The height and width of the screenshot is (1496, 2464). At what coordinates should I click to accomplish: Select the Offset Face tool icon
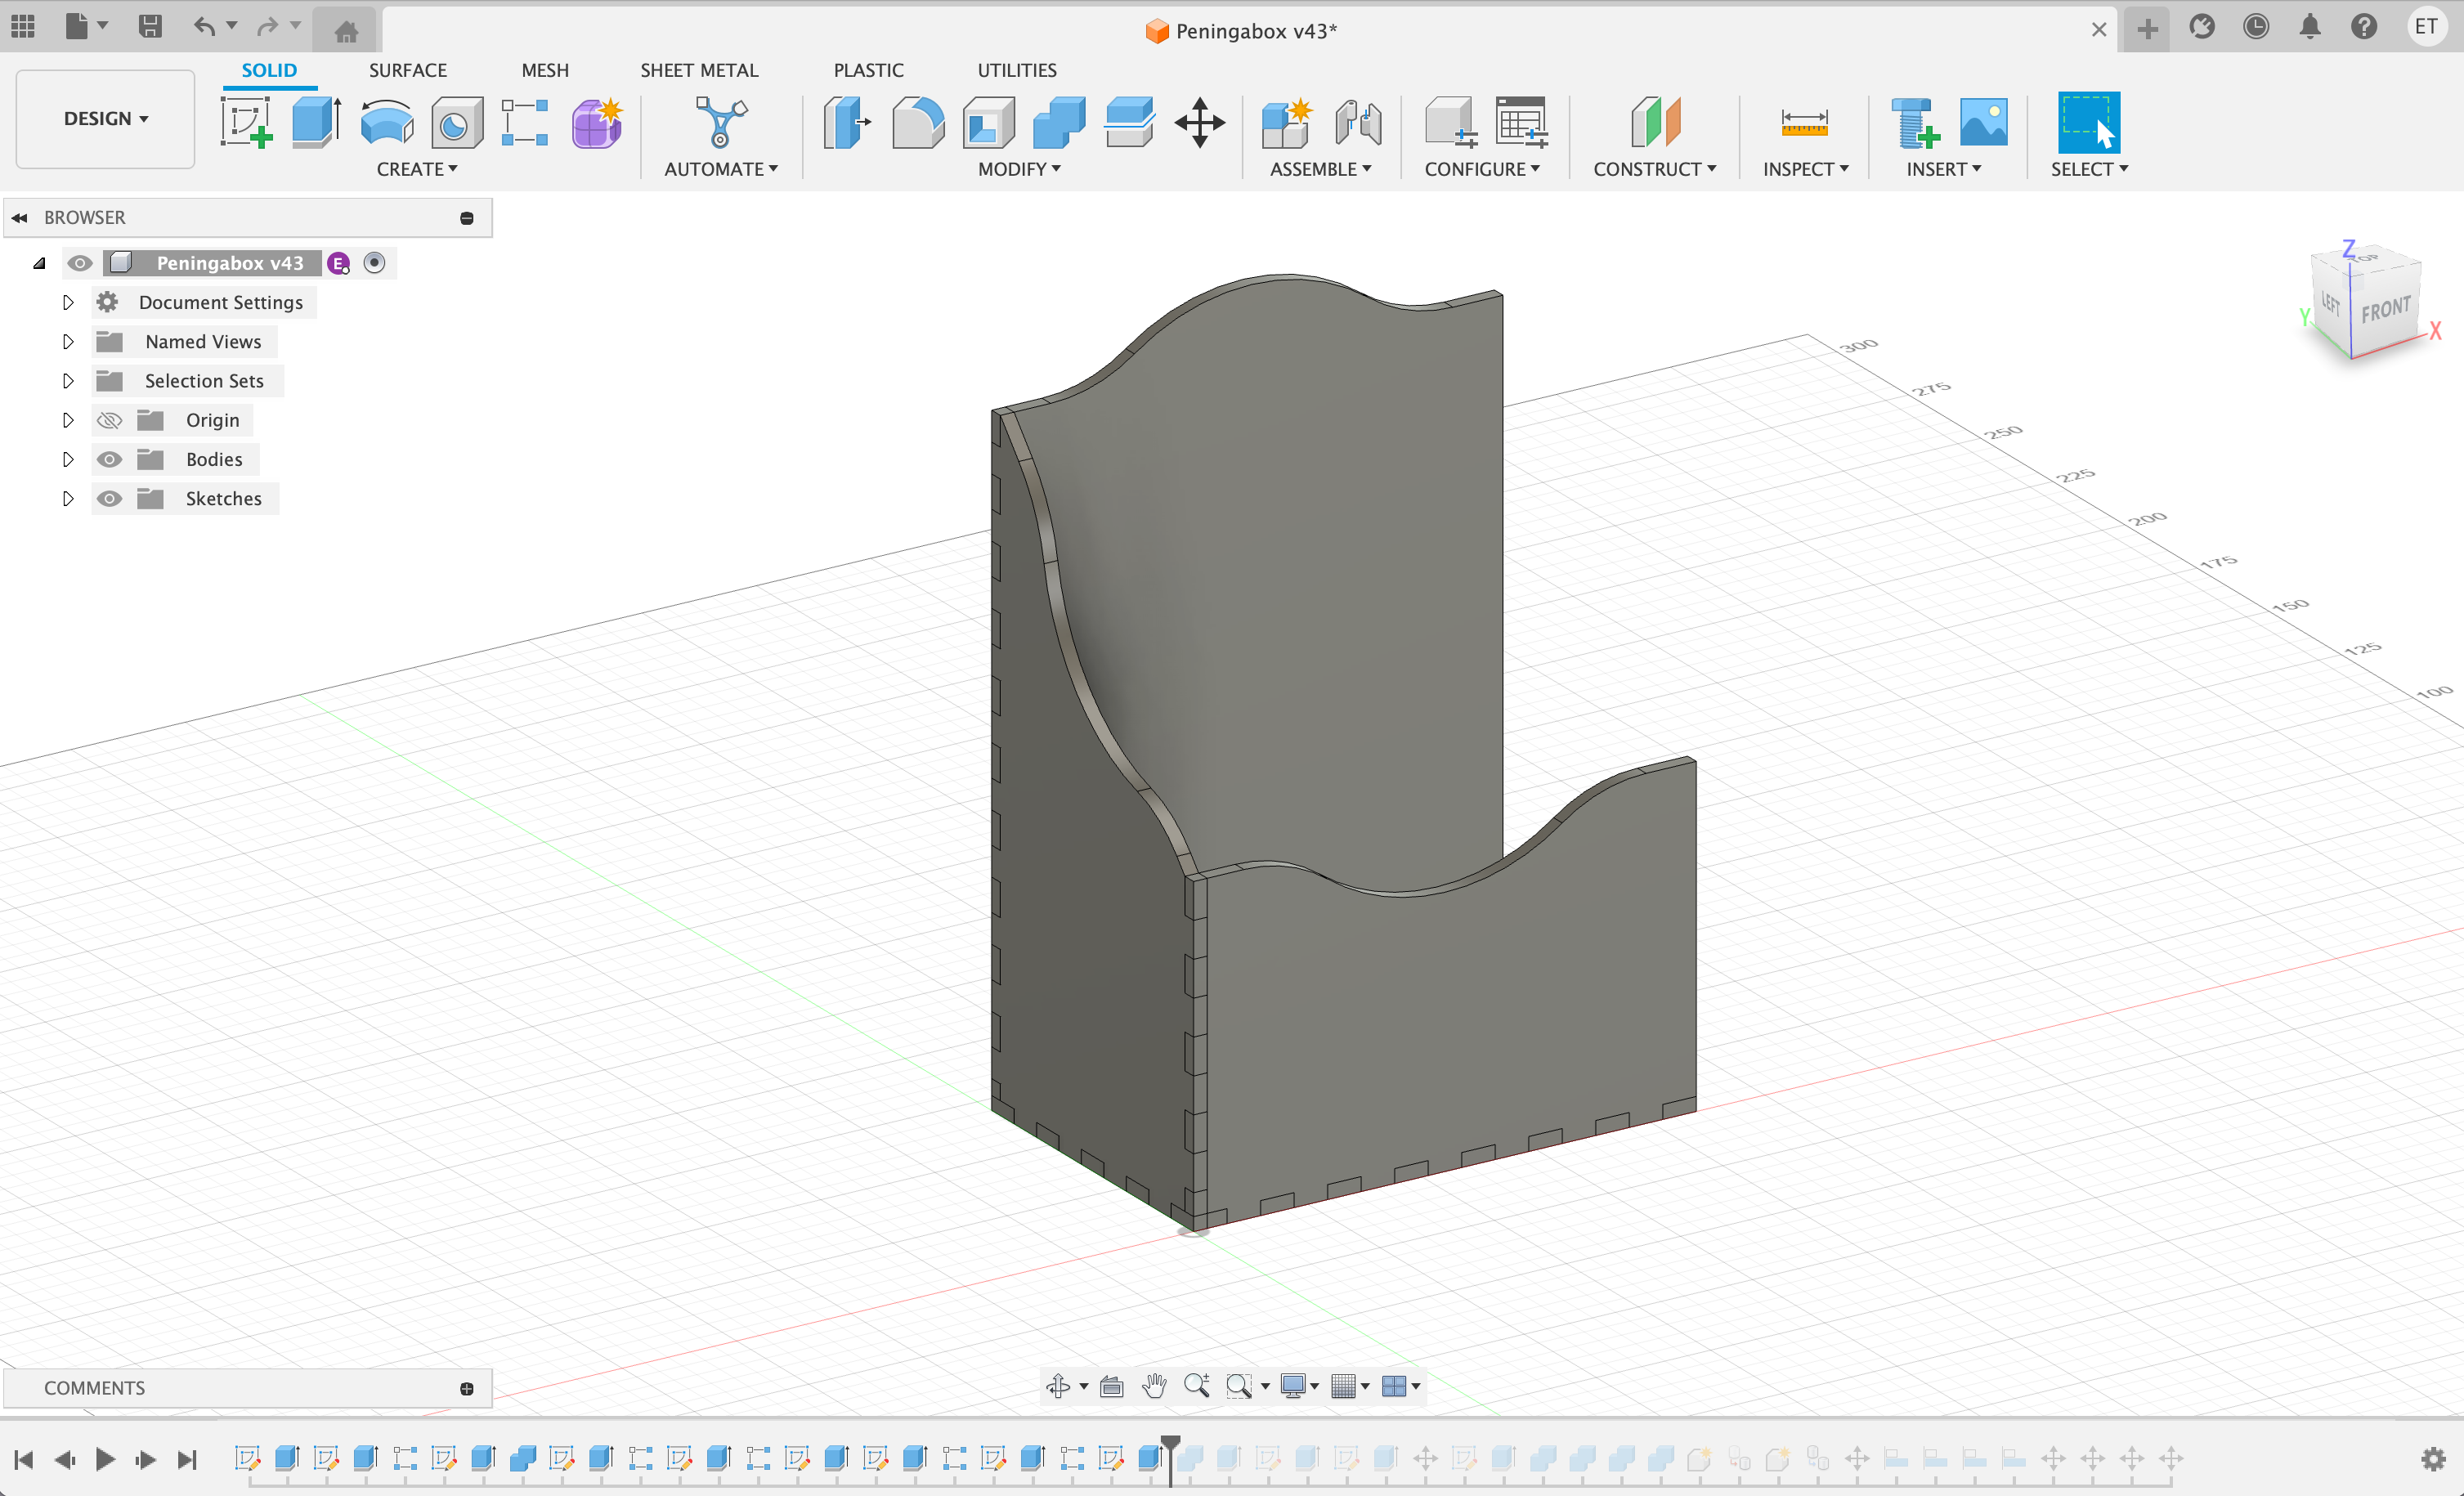tap(1130, 123)
